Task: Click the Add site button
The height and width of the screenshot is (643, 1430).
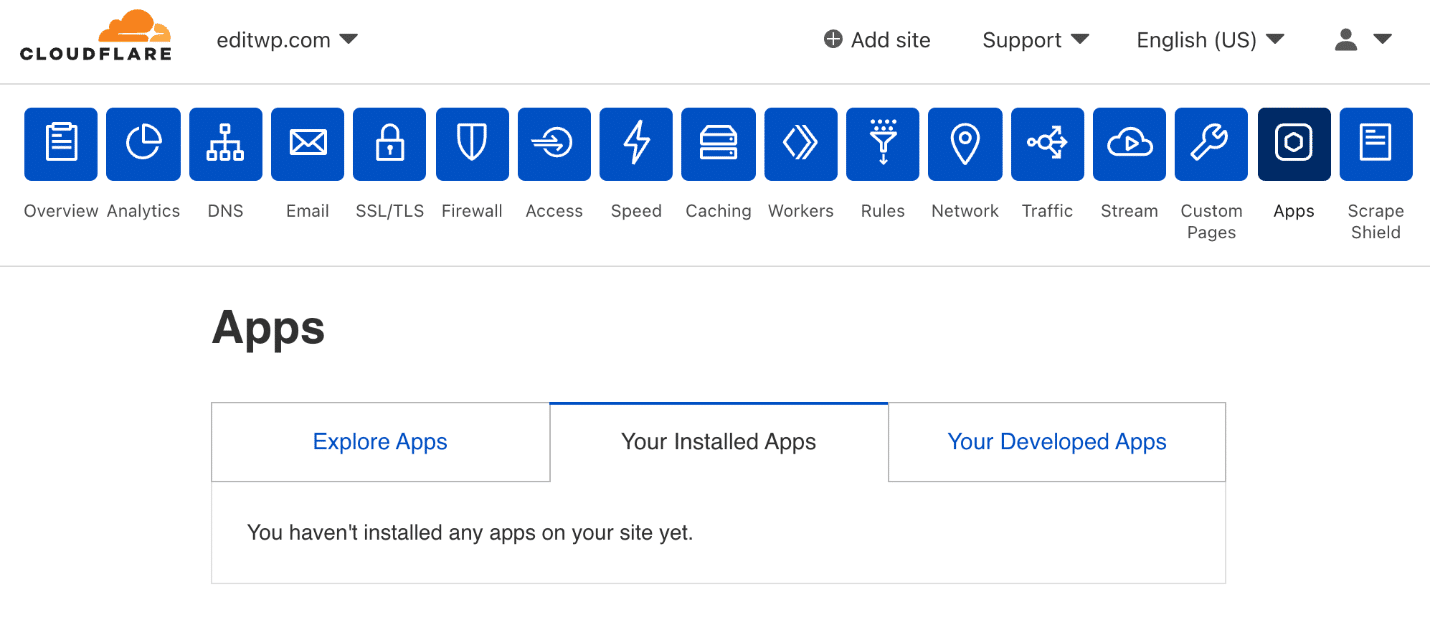Action: (x=877, y=40)
